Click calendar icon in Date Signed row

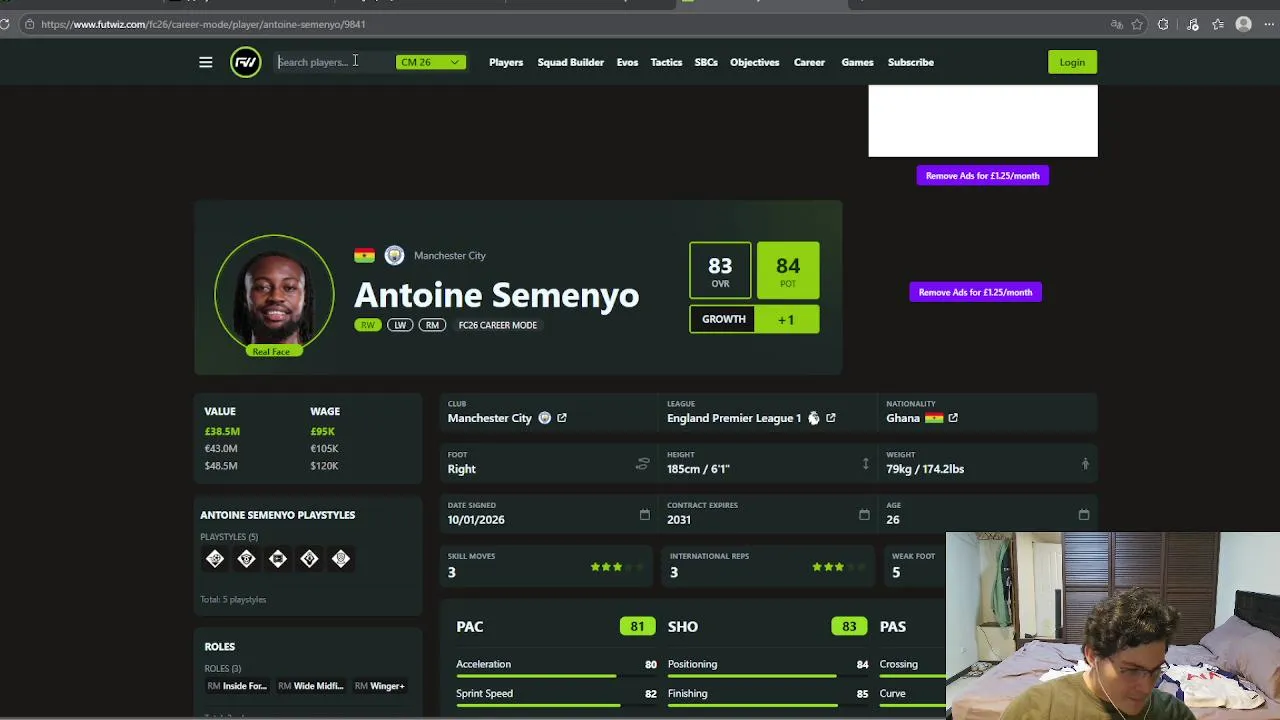click(644, 514)
